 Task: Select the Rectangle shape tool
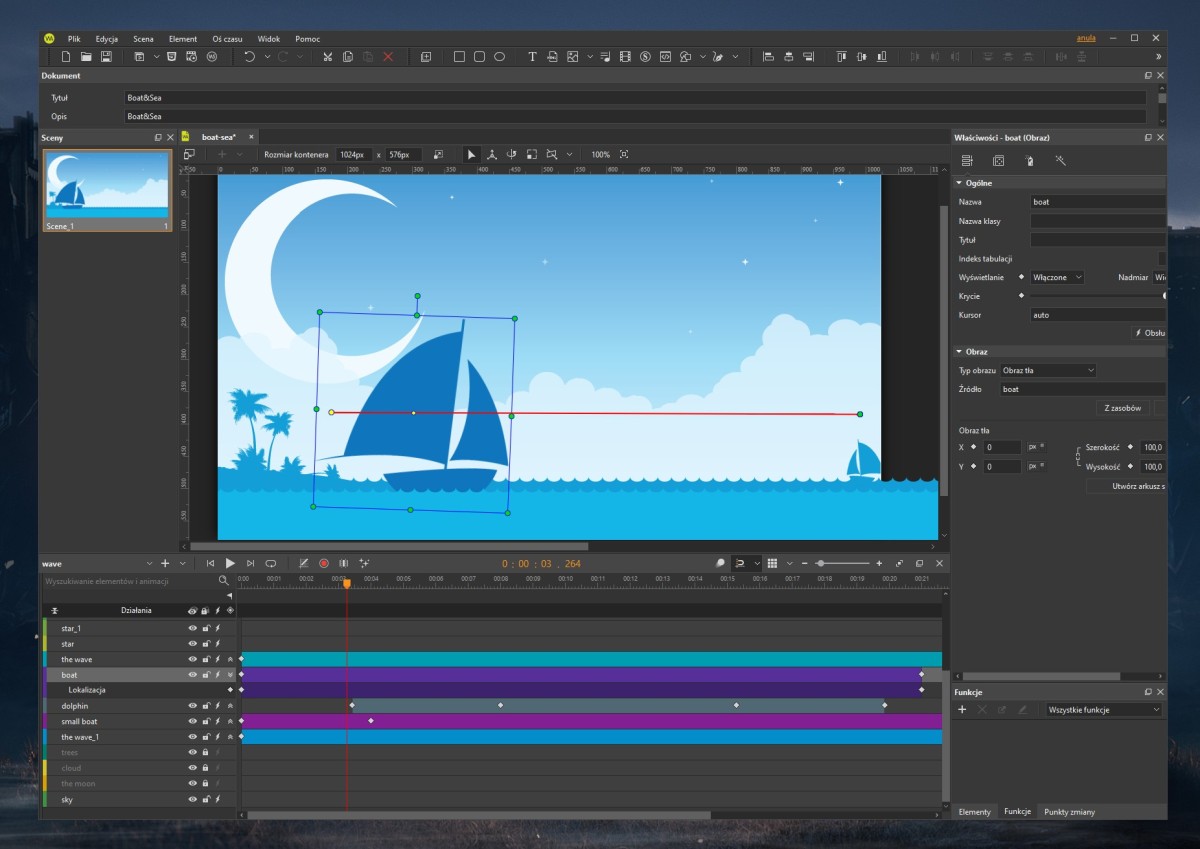point(459,57)
